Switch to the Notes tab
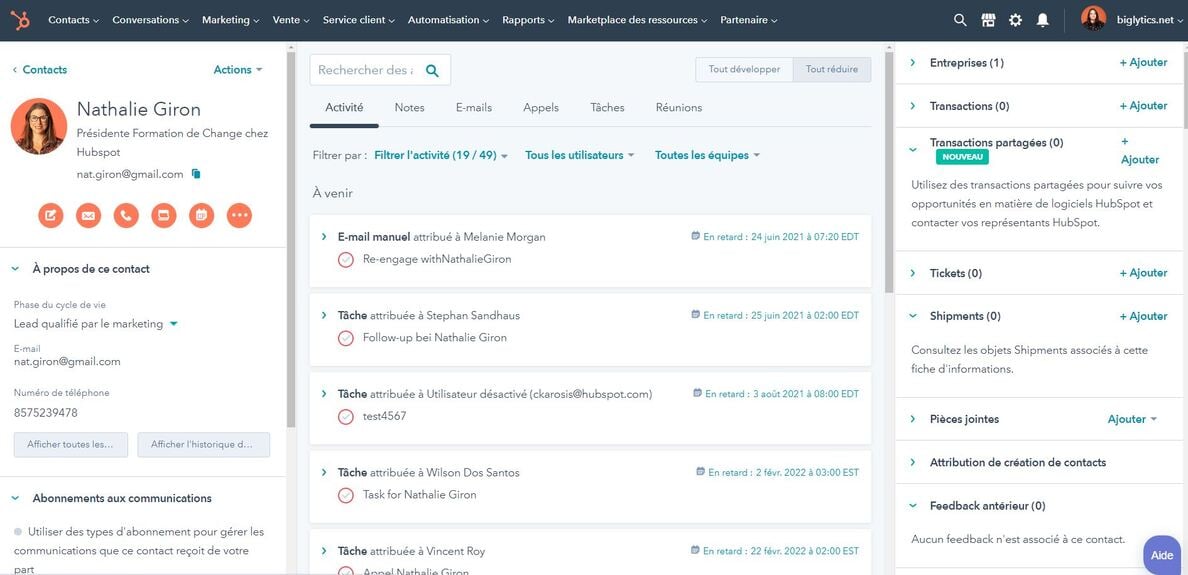 click(x=409, y=108)
